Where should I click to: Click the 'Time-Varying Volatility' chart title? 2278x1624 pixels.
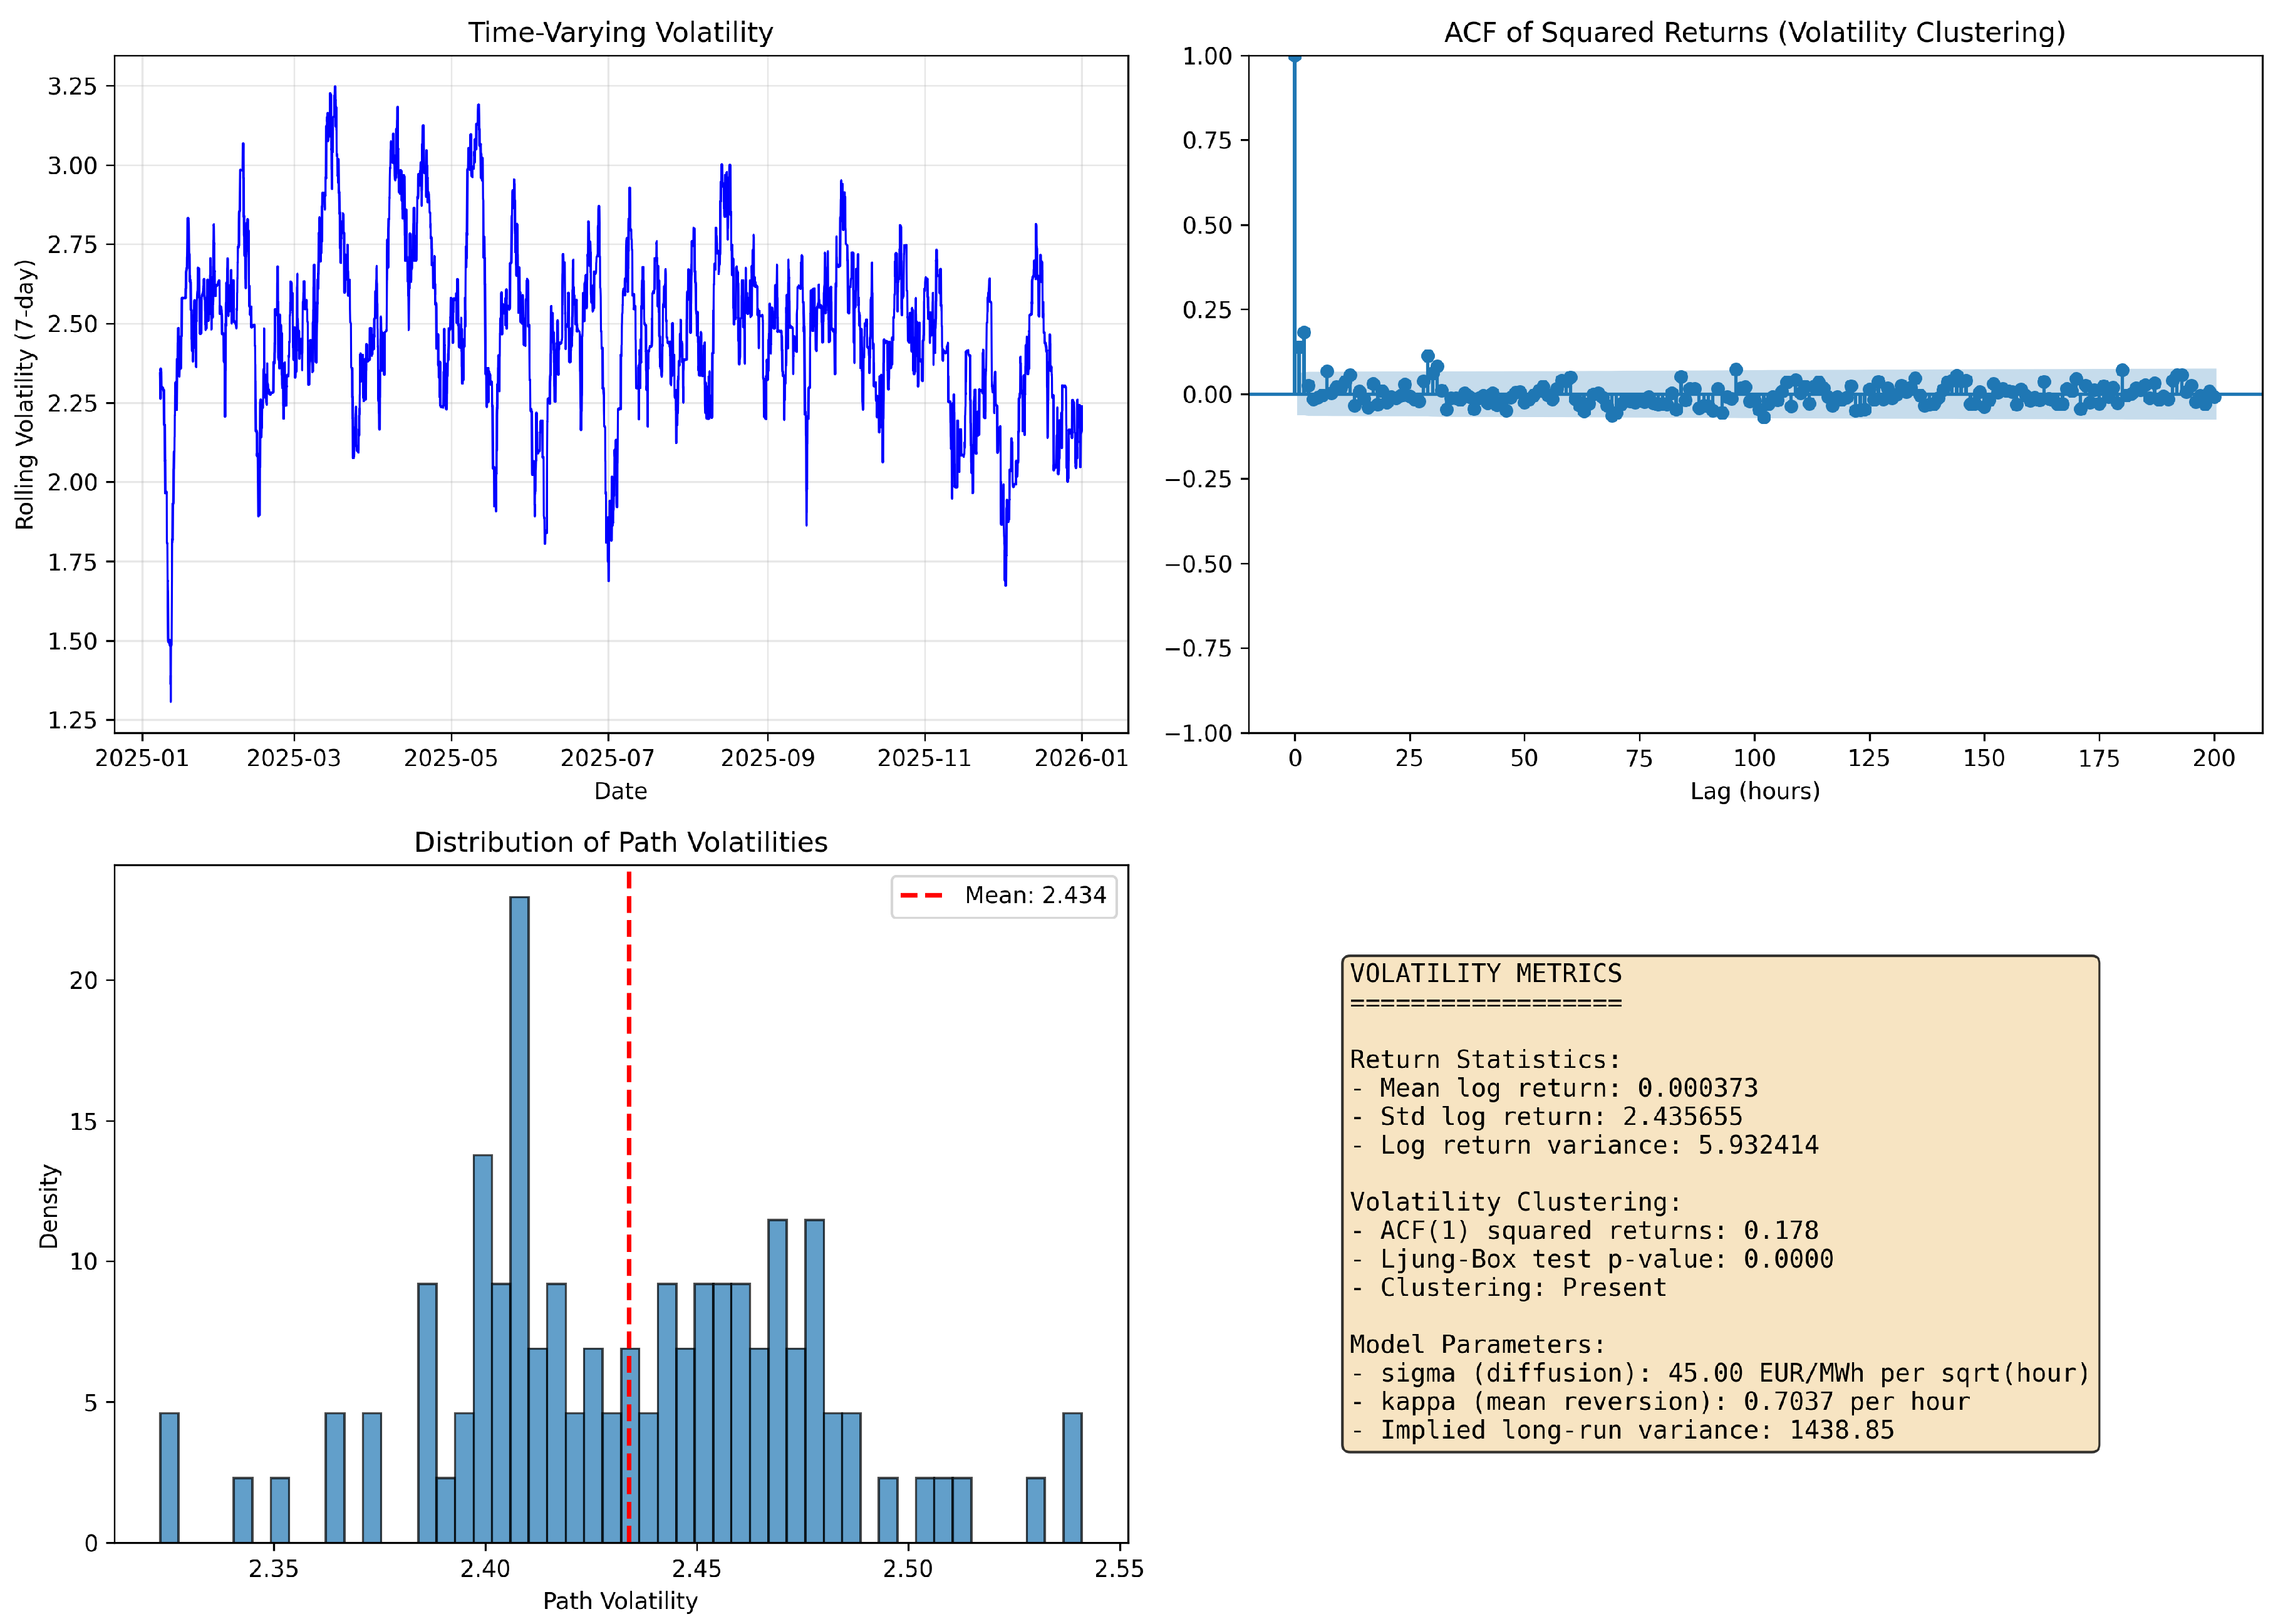coord(620,33)
